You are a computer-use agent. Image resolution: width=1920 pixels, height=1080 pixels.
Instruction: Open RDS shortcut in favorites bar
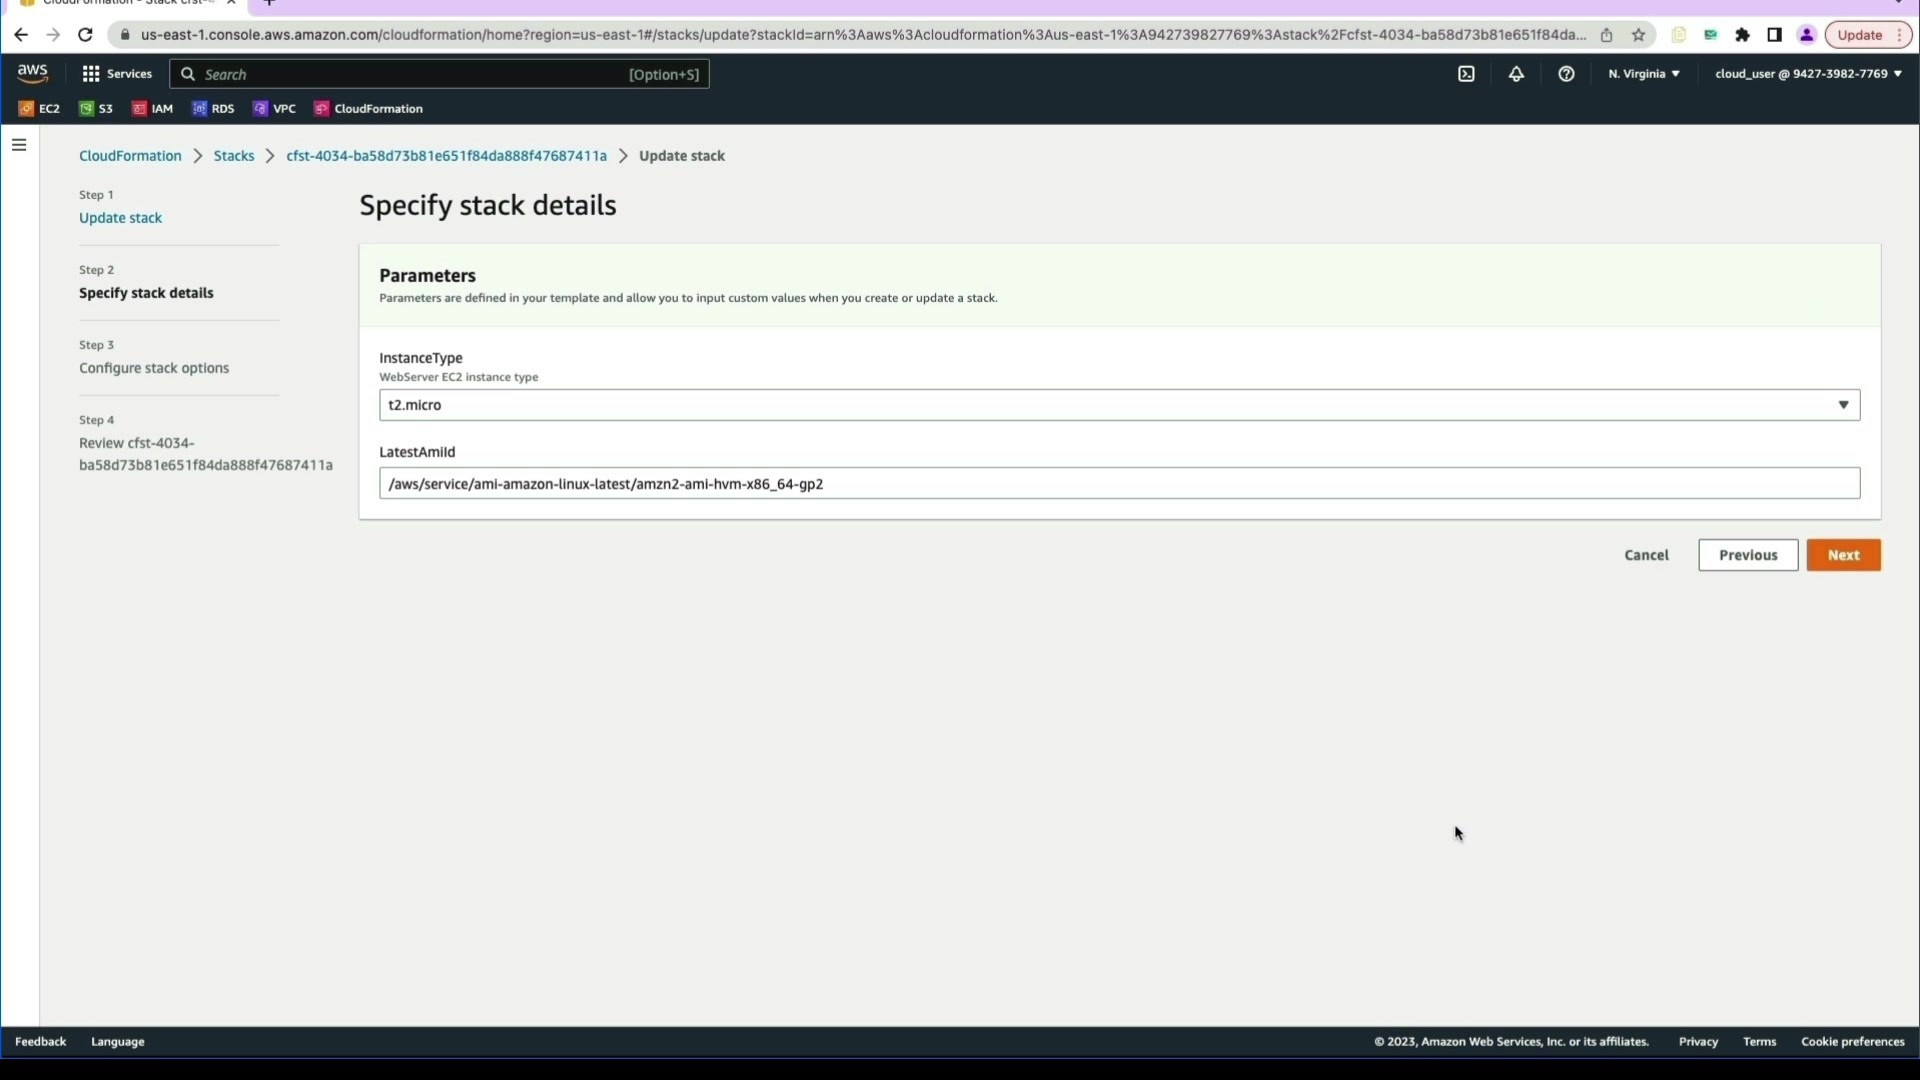point(213,109)
